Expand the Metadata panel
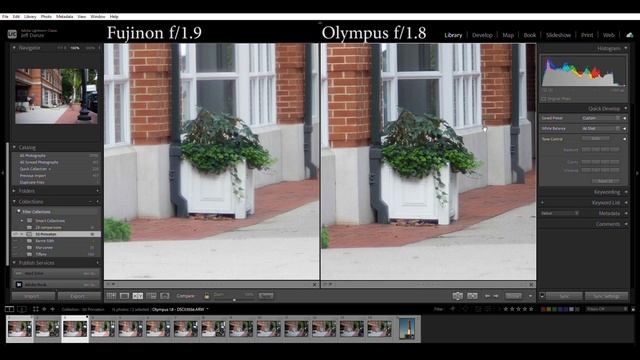The width and height of the screenshot is (640, 360). click(x=626, y=213)
